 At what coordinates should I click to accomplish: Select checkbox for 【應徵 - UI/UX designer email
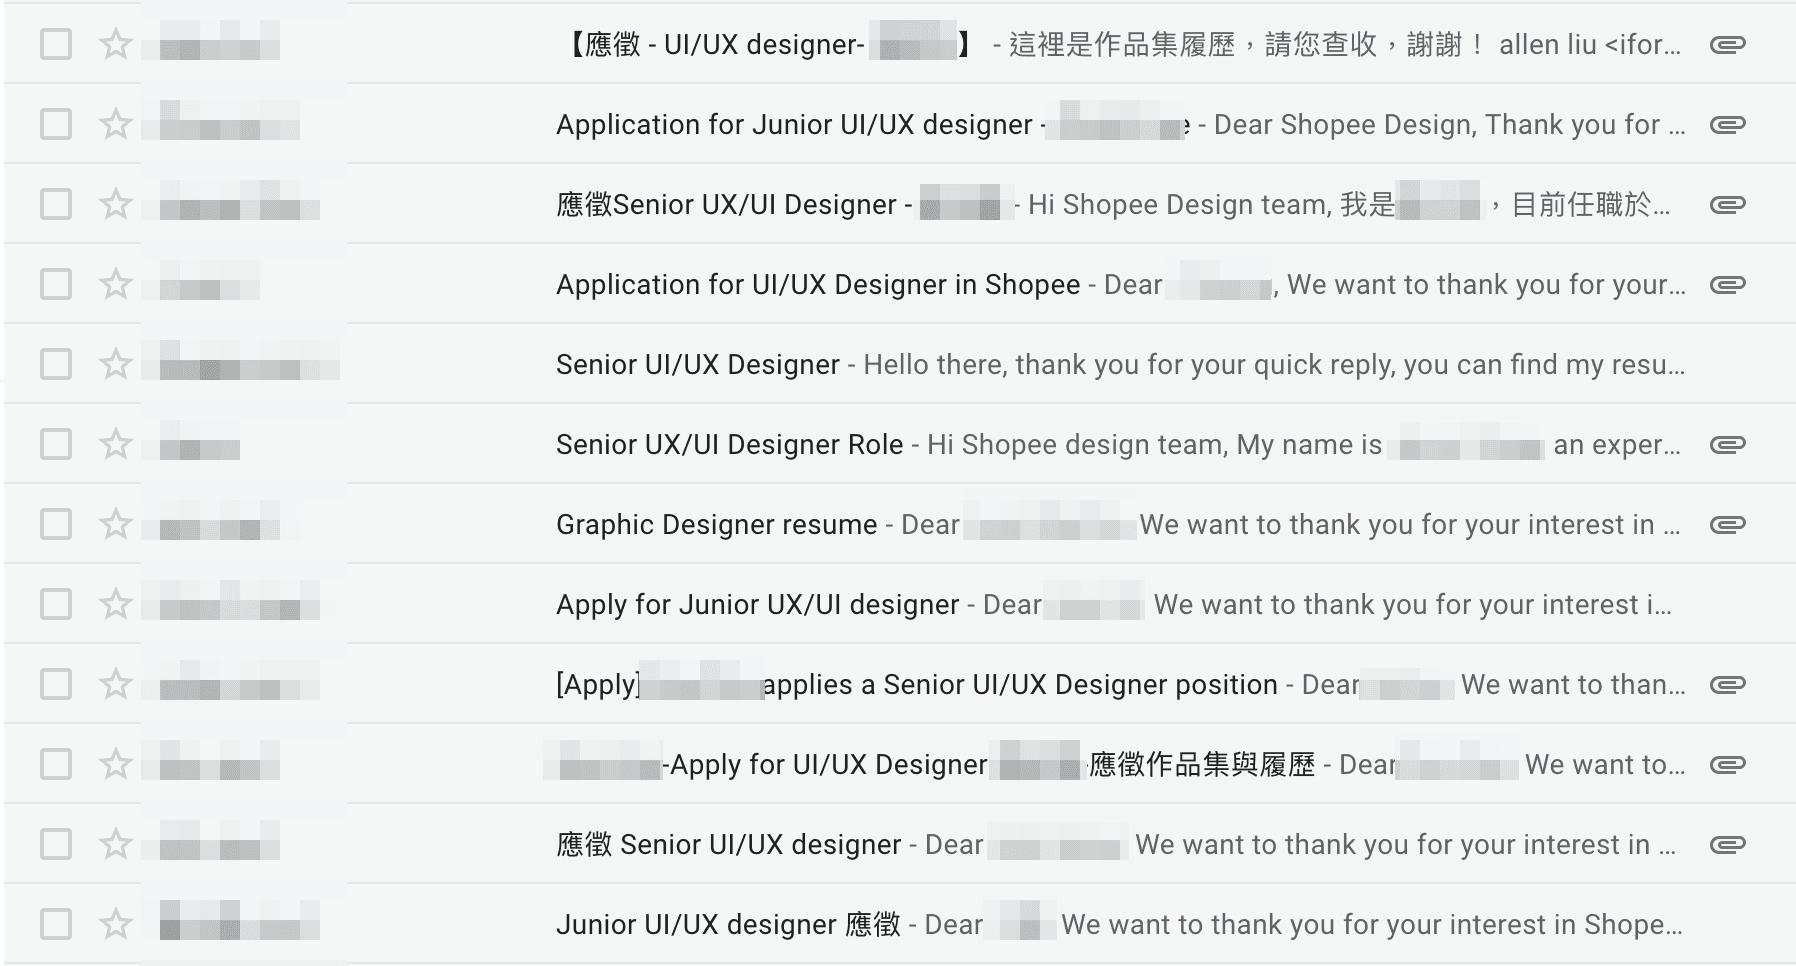[x=56, y=44]
